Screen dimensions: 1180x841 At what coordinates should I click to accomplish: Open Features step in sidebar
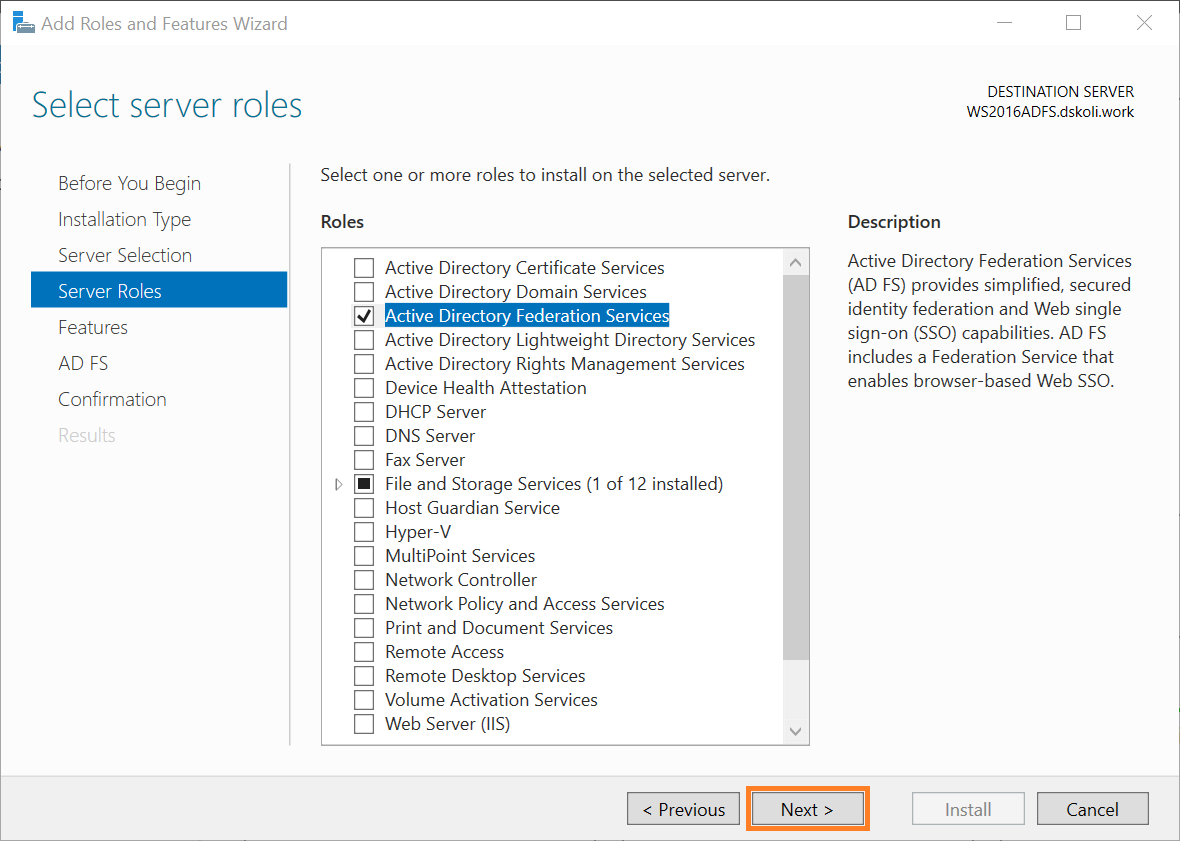93,327
